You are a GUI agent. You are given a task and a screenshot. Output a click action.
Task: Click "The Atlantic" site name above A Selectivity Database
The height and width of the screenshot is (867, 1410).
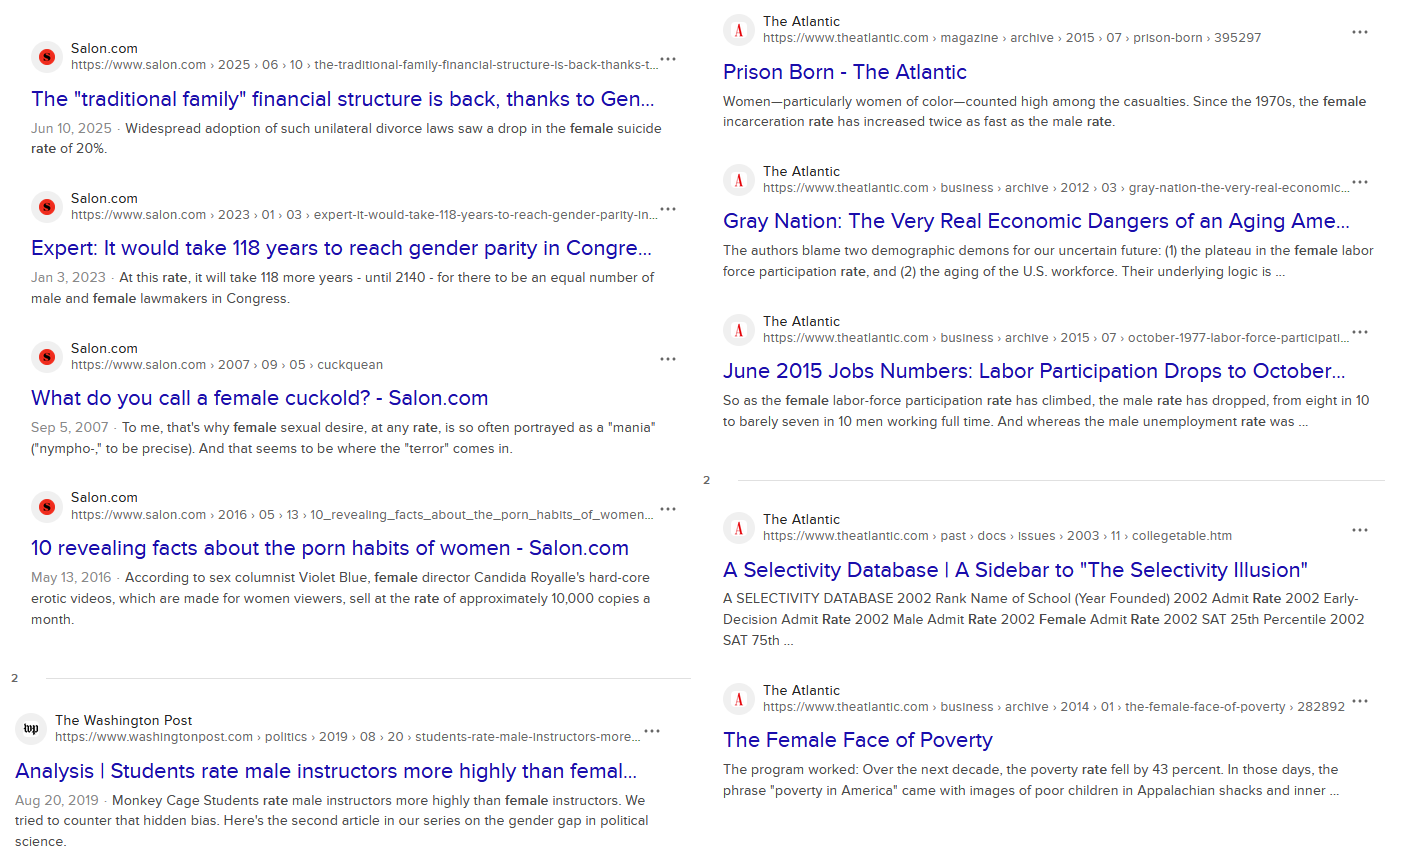pos(801,519)
